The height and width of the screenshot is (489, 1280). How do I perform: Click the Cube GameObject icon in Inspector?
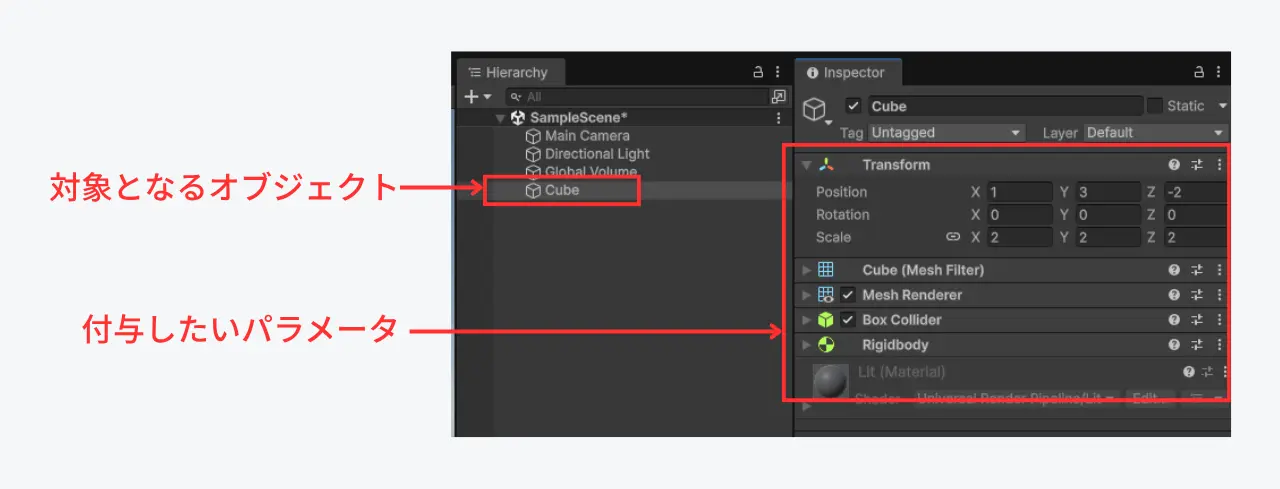[815, 110]
